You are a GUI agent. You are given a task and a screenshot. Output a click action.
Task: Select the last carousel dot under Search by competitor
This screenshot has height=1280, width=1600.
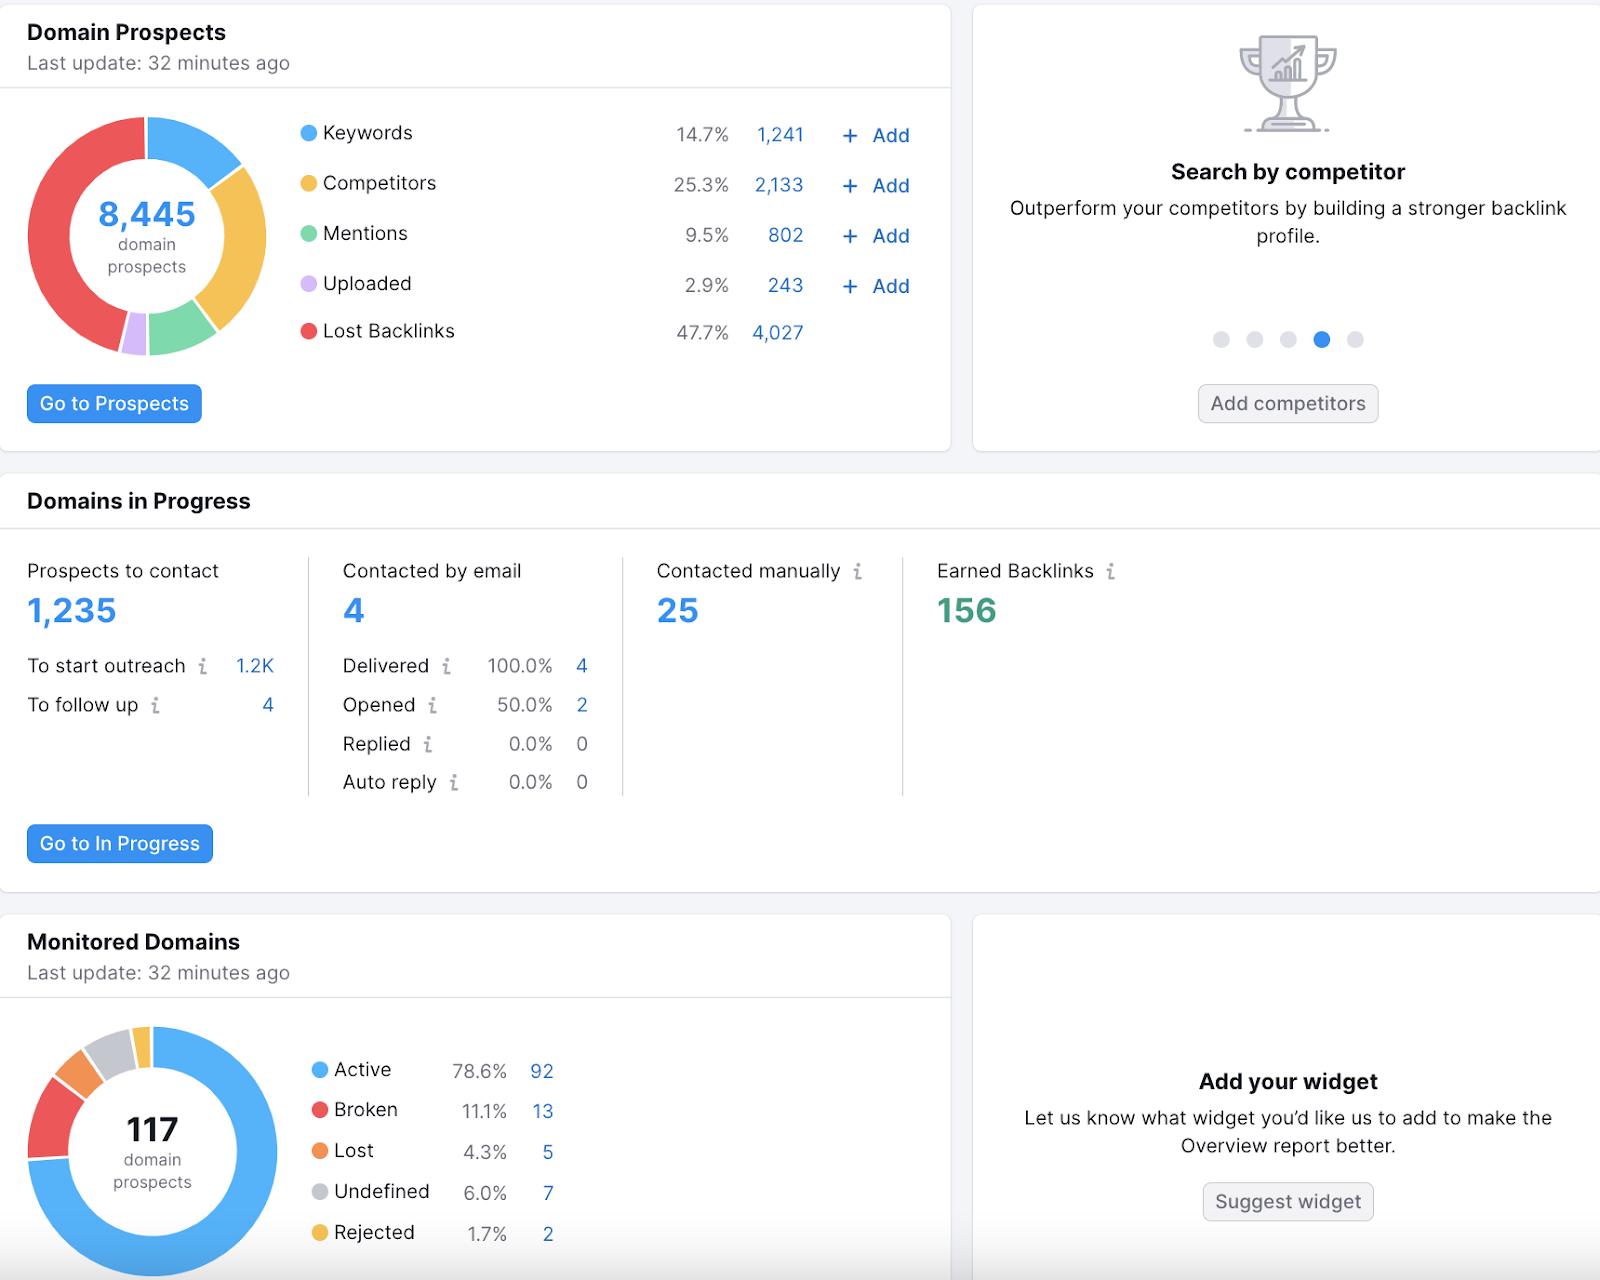[x=1355, y=340]
